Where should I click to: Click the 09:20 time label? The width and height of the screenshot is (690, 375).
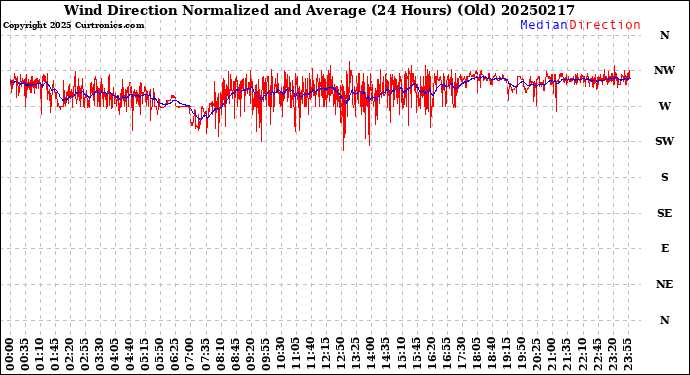click(250, 355)
